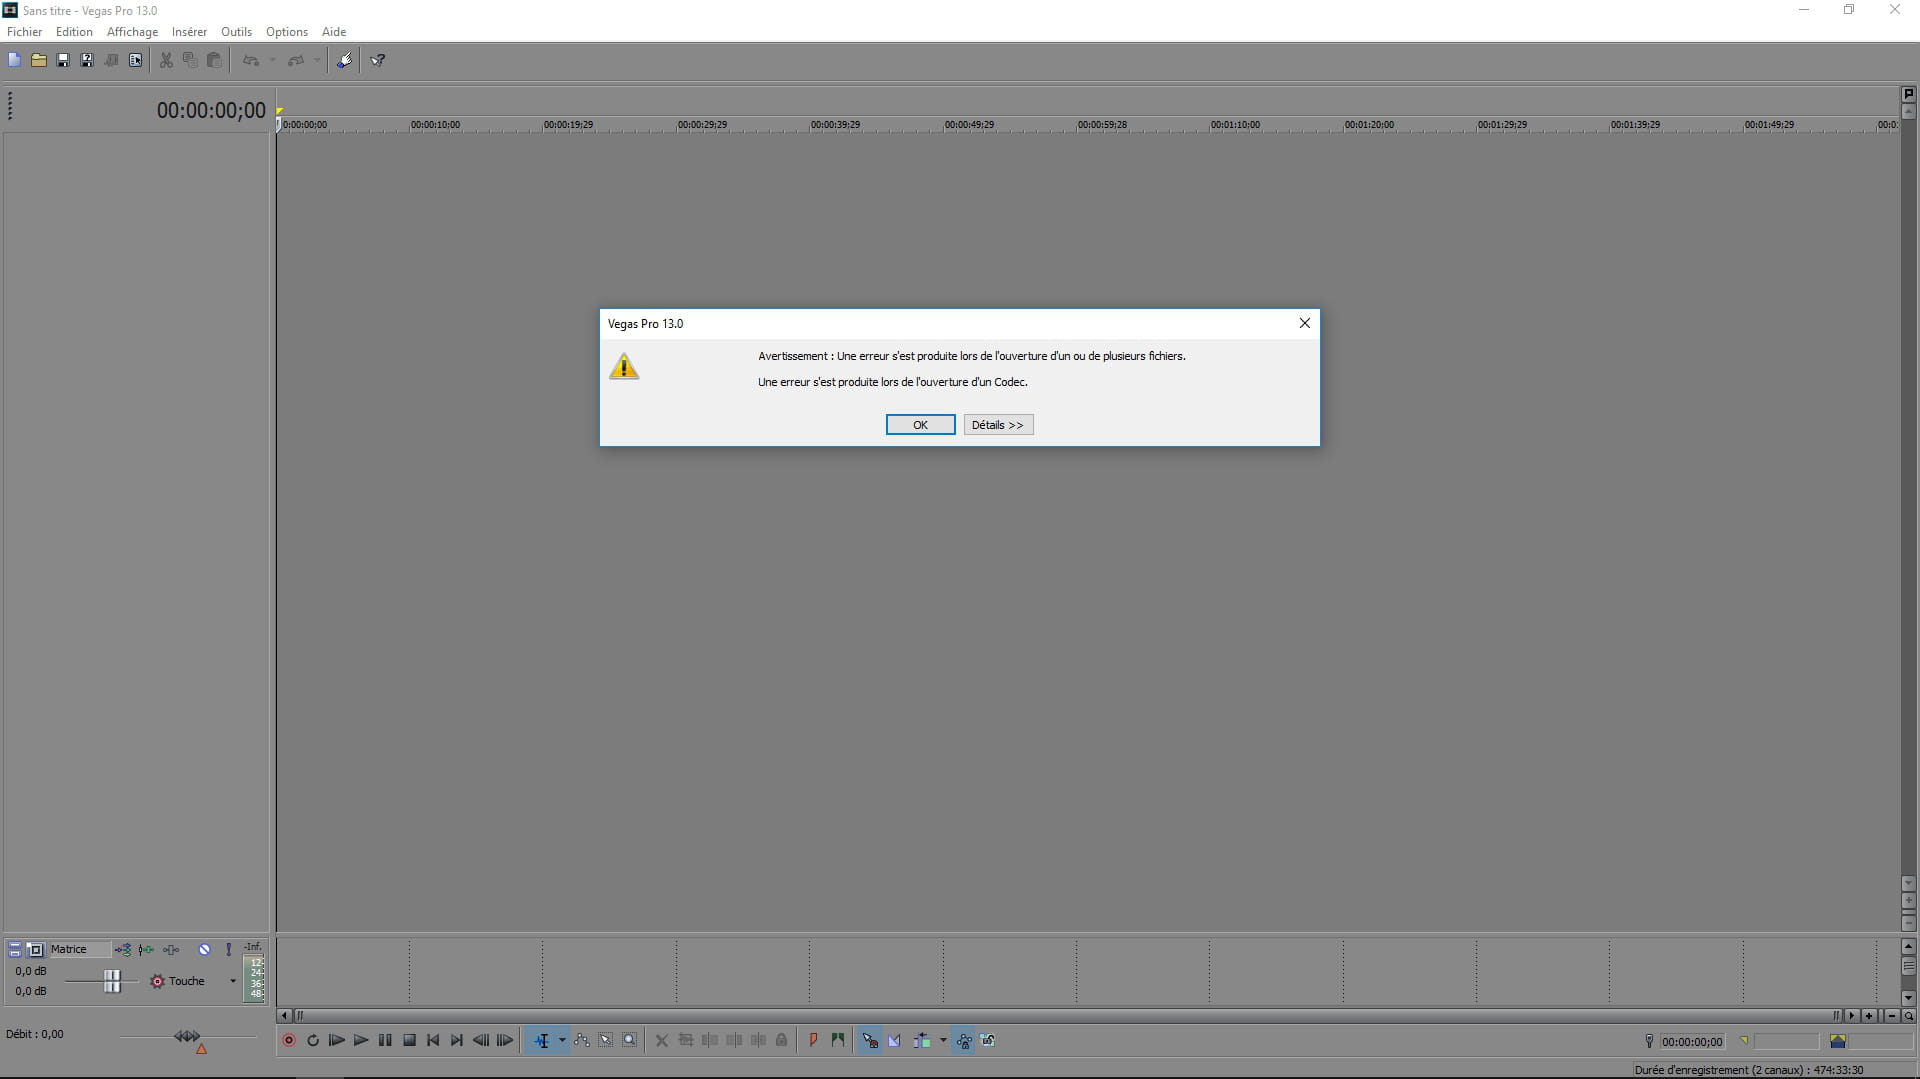Image resolution: width=1920 pixels, height=1079 pixels.
Task: Toggle Auto Ripple button
Action: 922,1040
